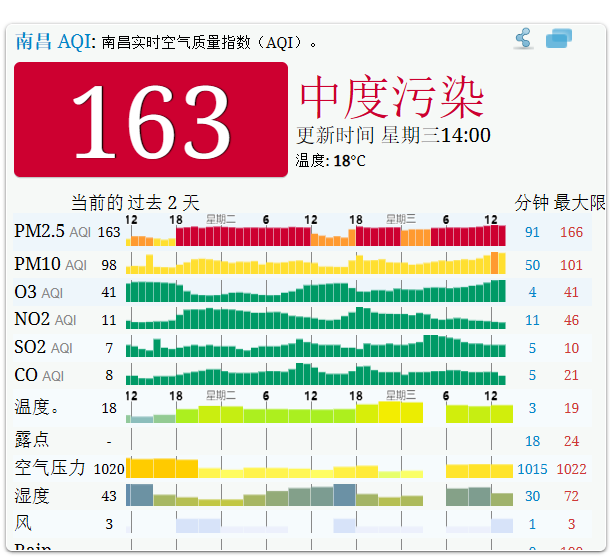Click humidity min value 30
This screenshot has height=559, width=610.
532,496
